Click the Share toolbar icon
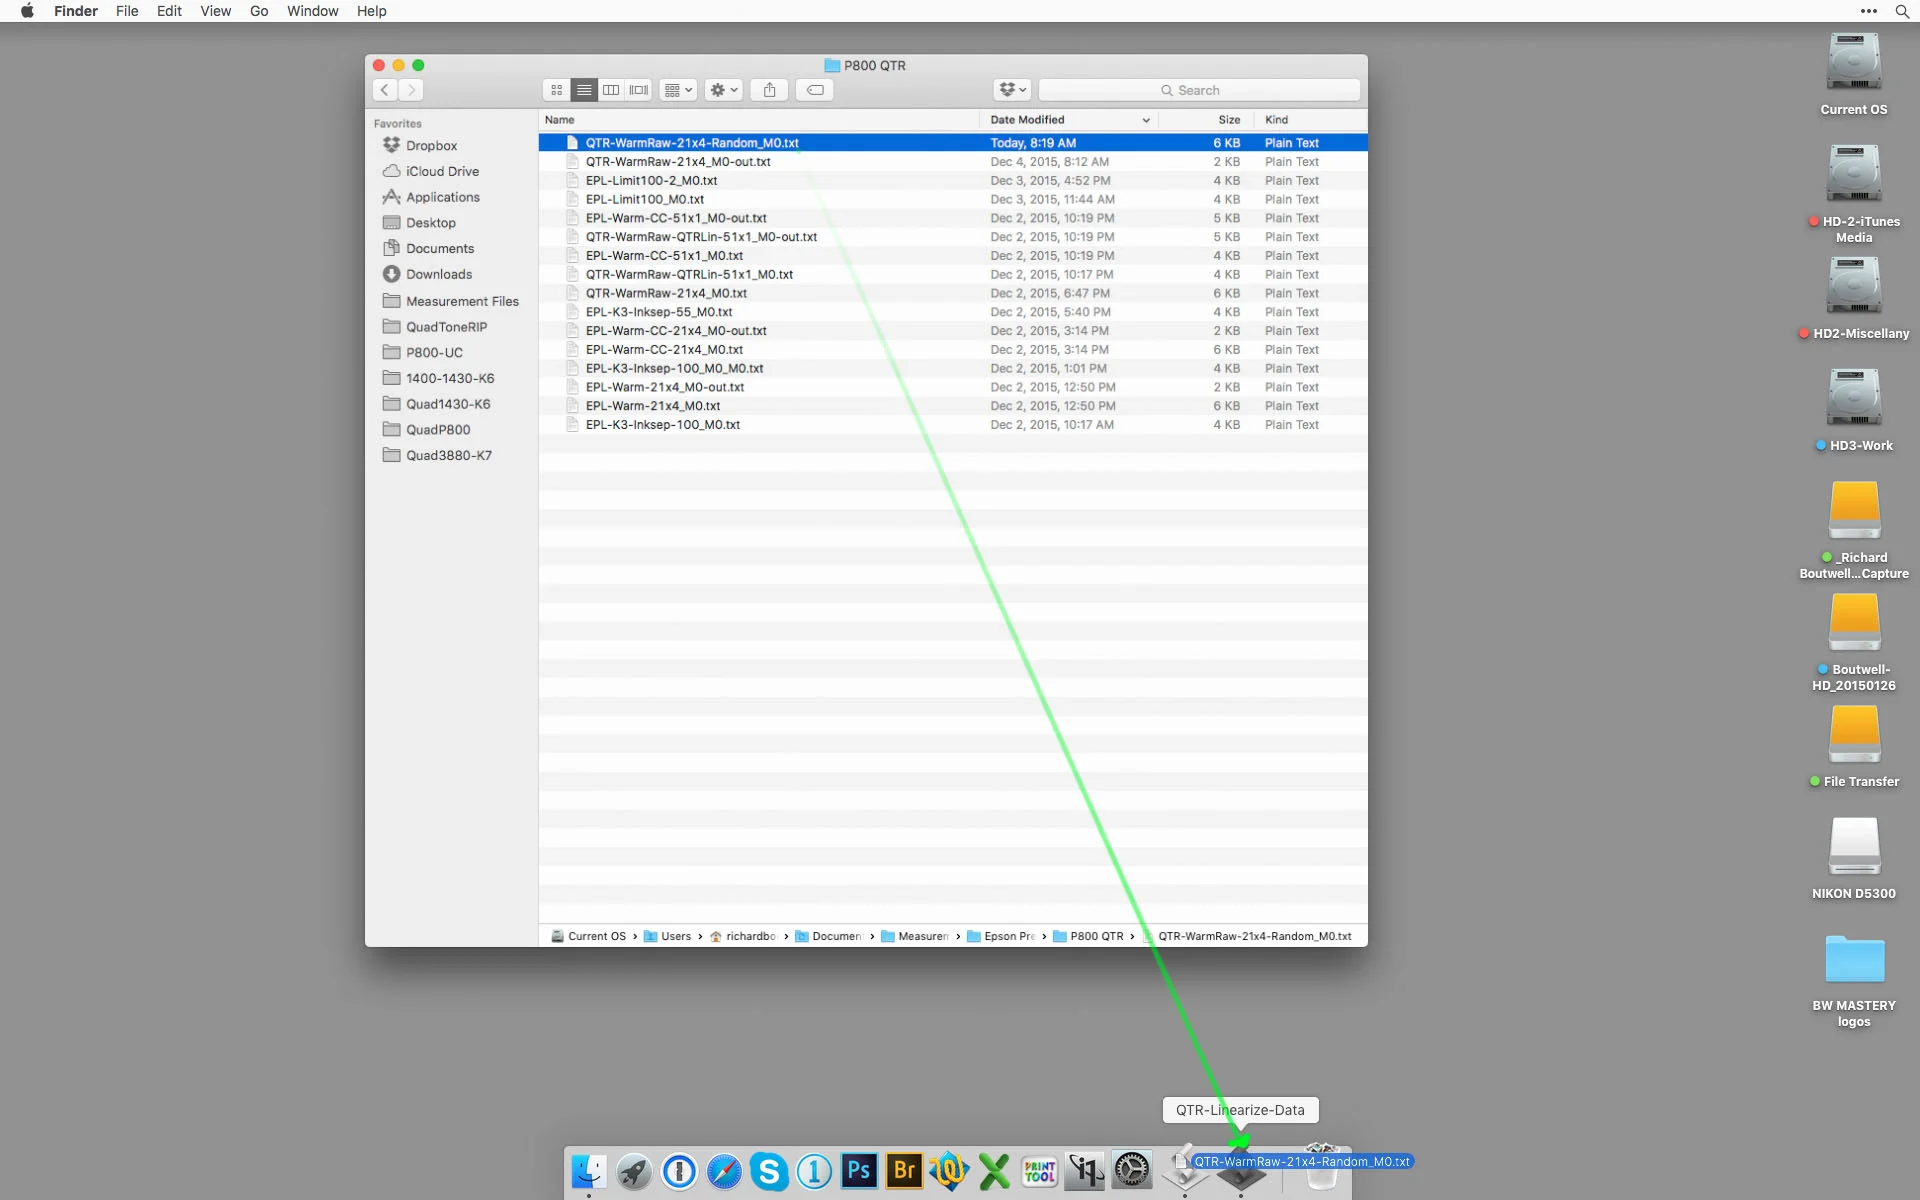Viewport: 1920px width, 1200px height. pos(769,90)
